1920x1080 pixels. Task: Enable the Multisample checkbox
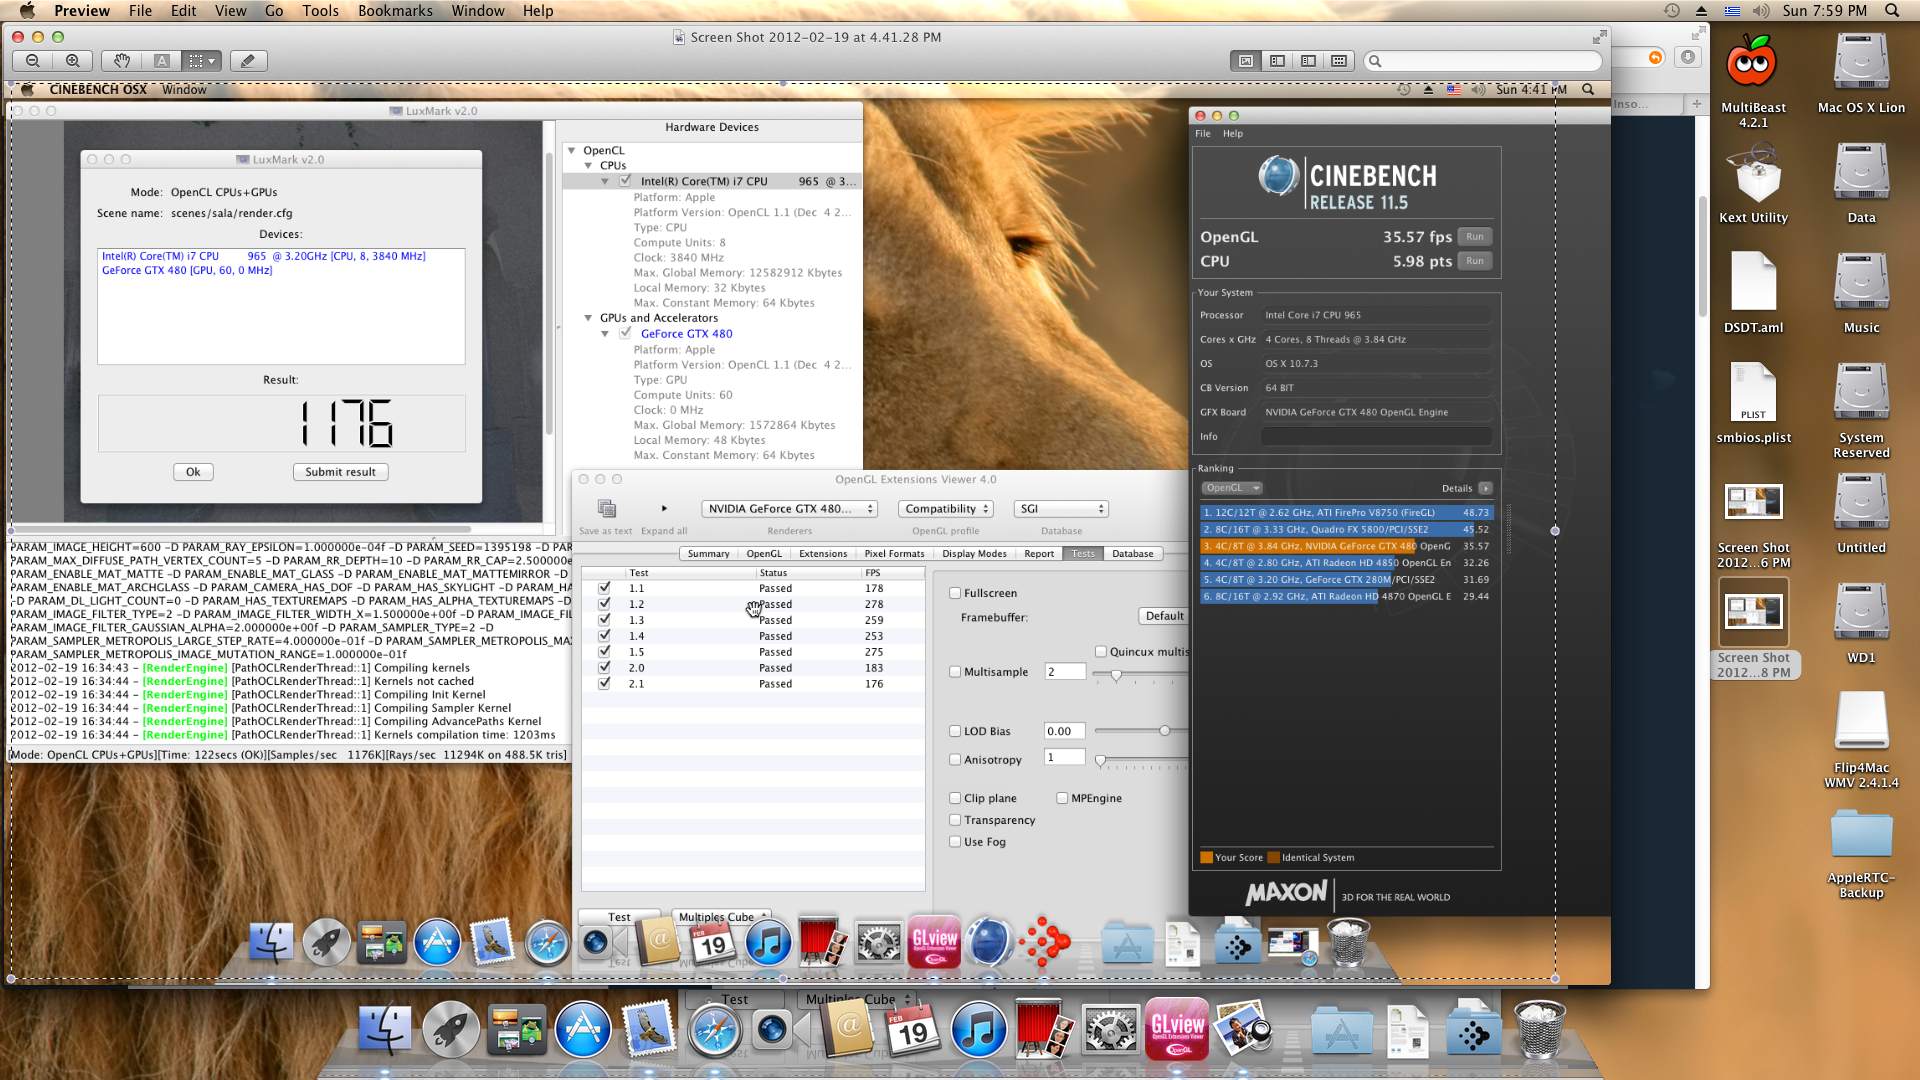pos(955,672)
